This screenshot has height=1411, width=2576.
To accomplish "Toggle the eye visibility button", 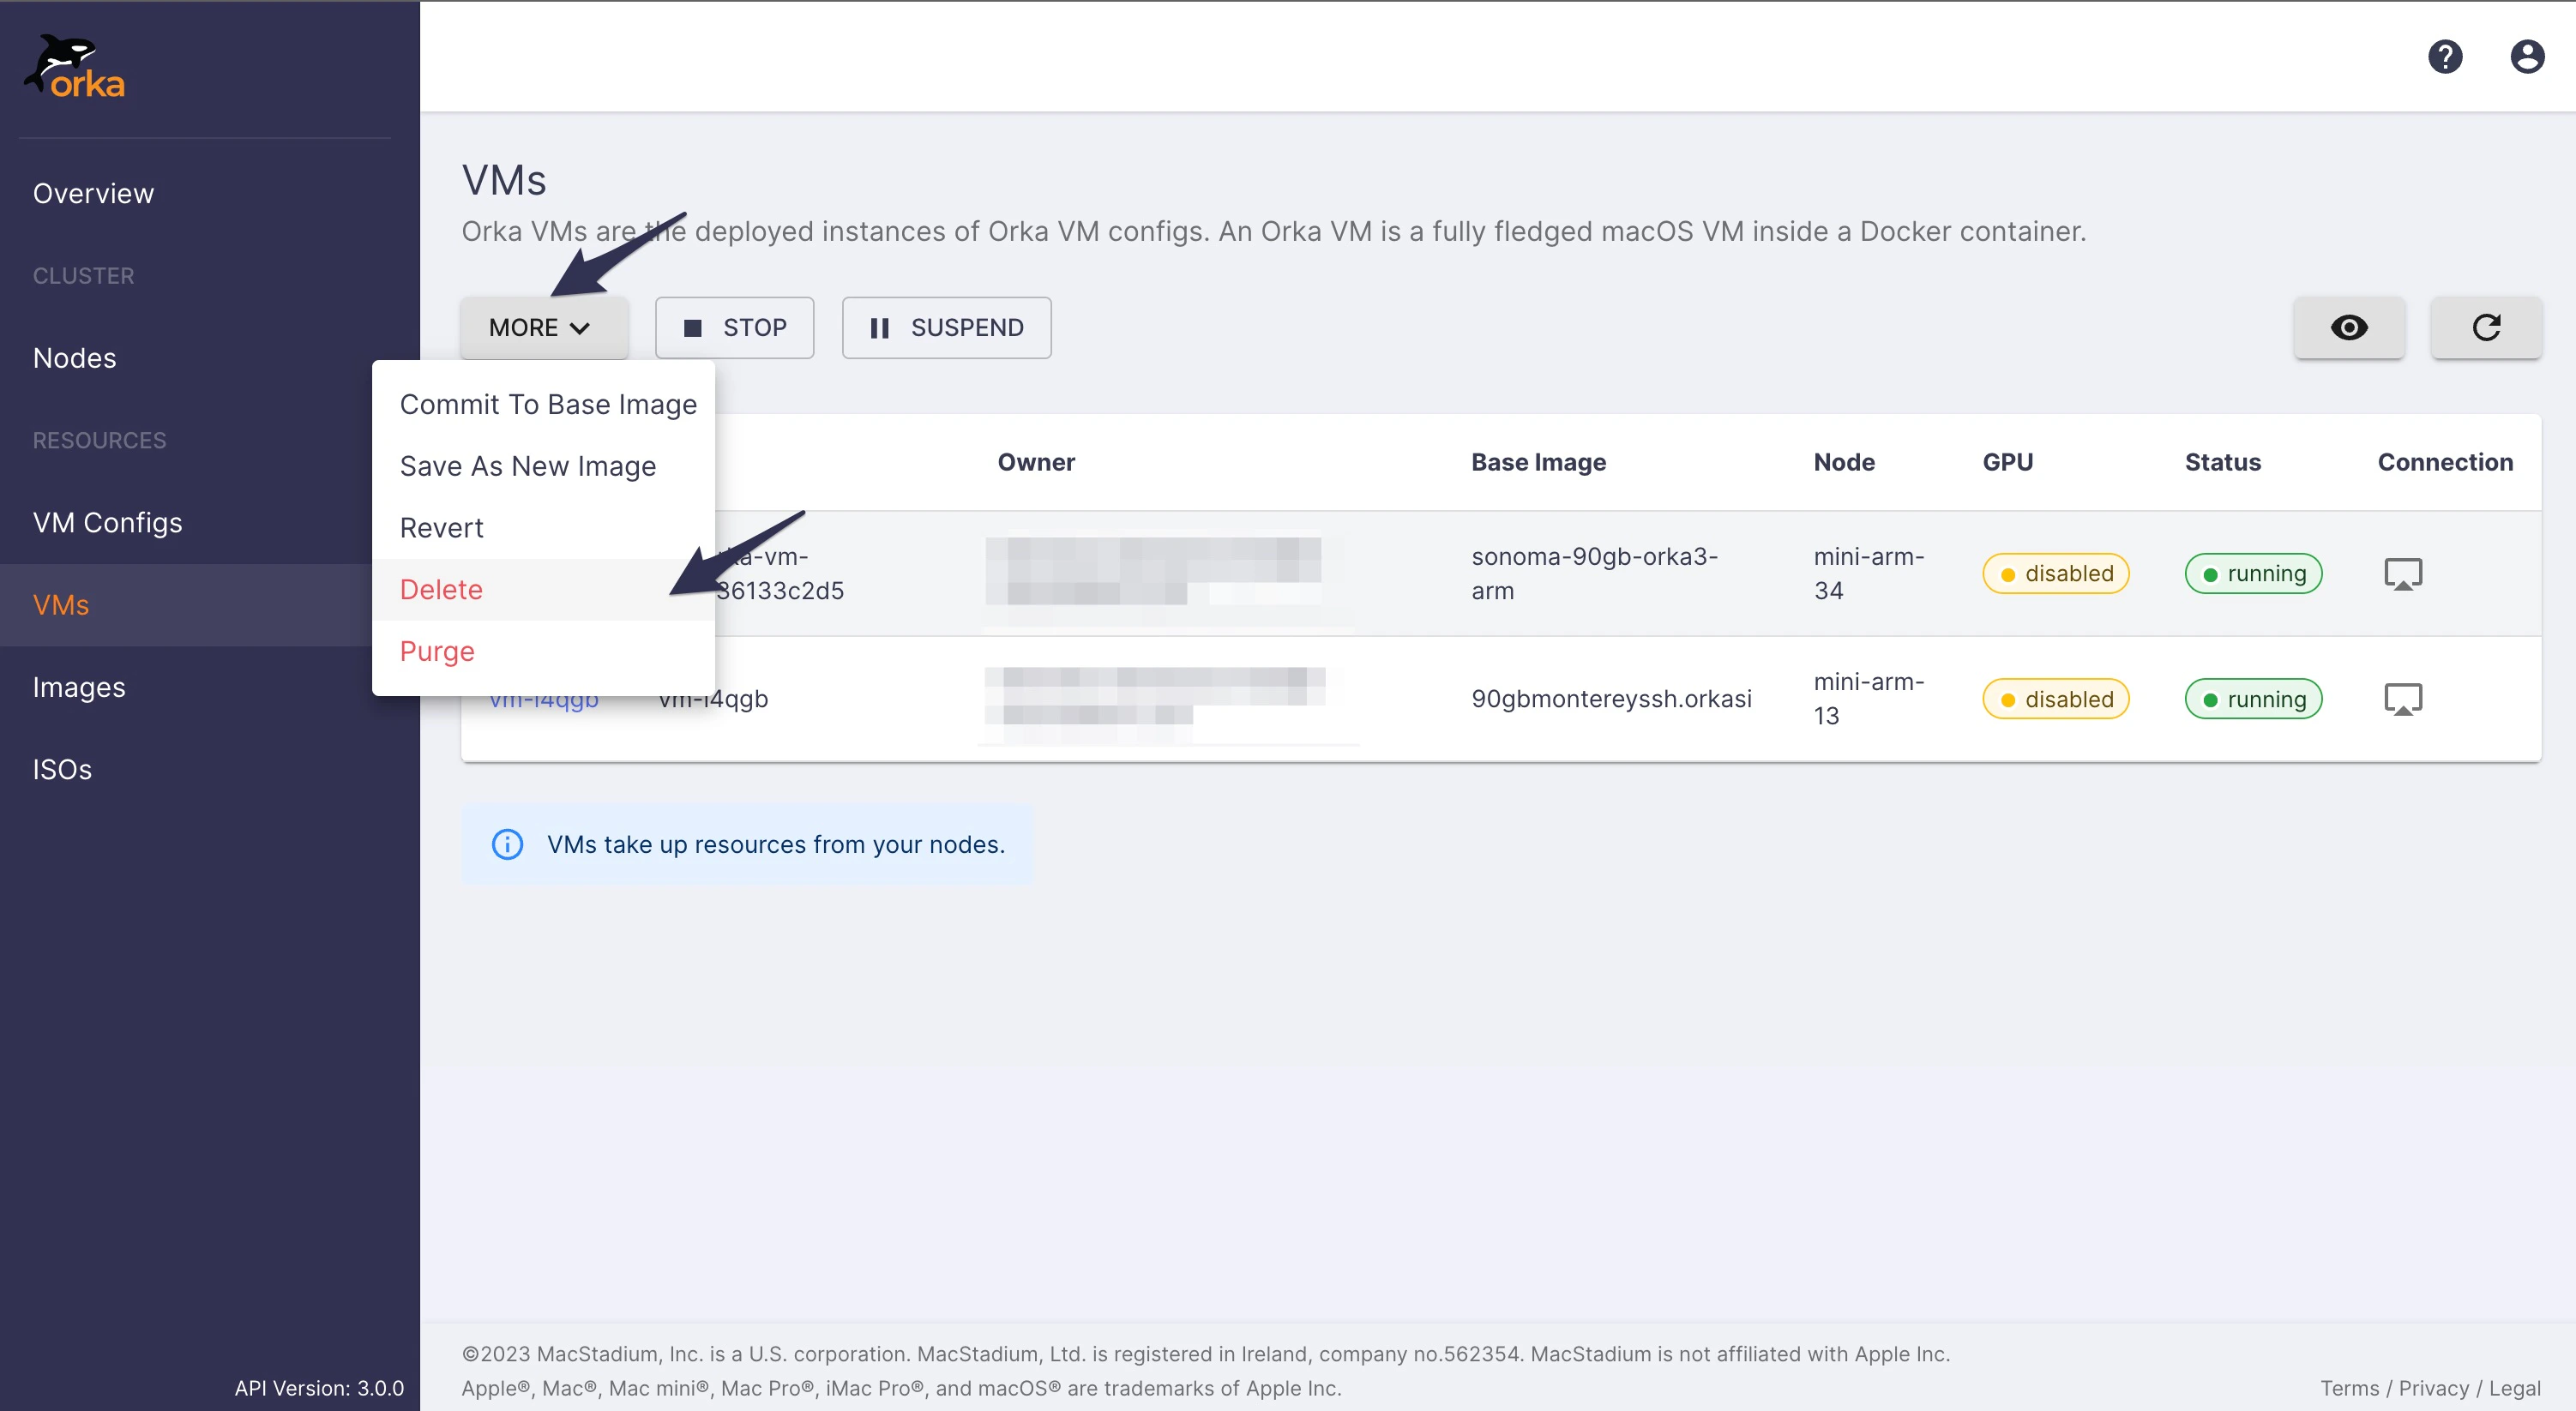I will pyautogui.click(x=2348, y=328).
